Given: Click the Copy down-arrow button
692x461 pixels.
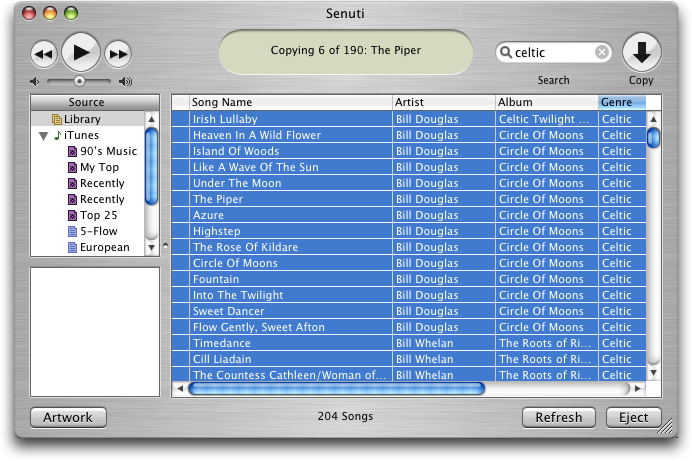Looking at the screenshot, I should [641, 52].
